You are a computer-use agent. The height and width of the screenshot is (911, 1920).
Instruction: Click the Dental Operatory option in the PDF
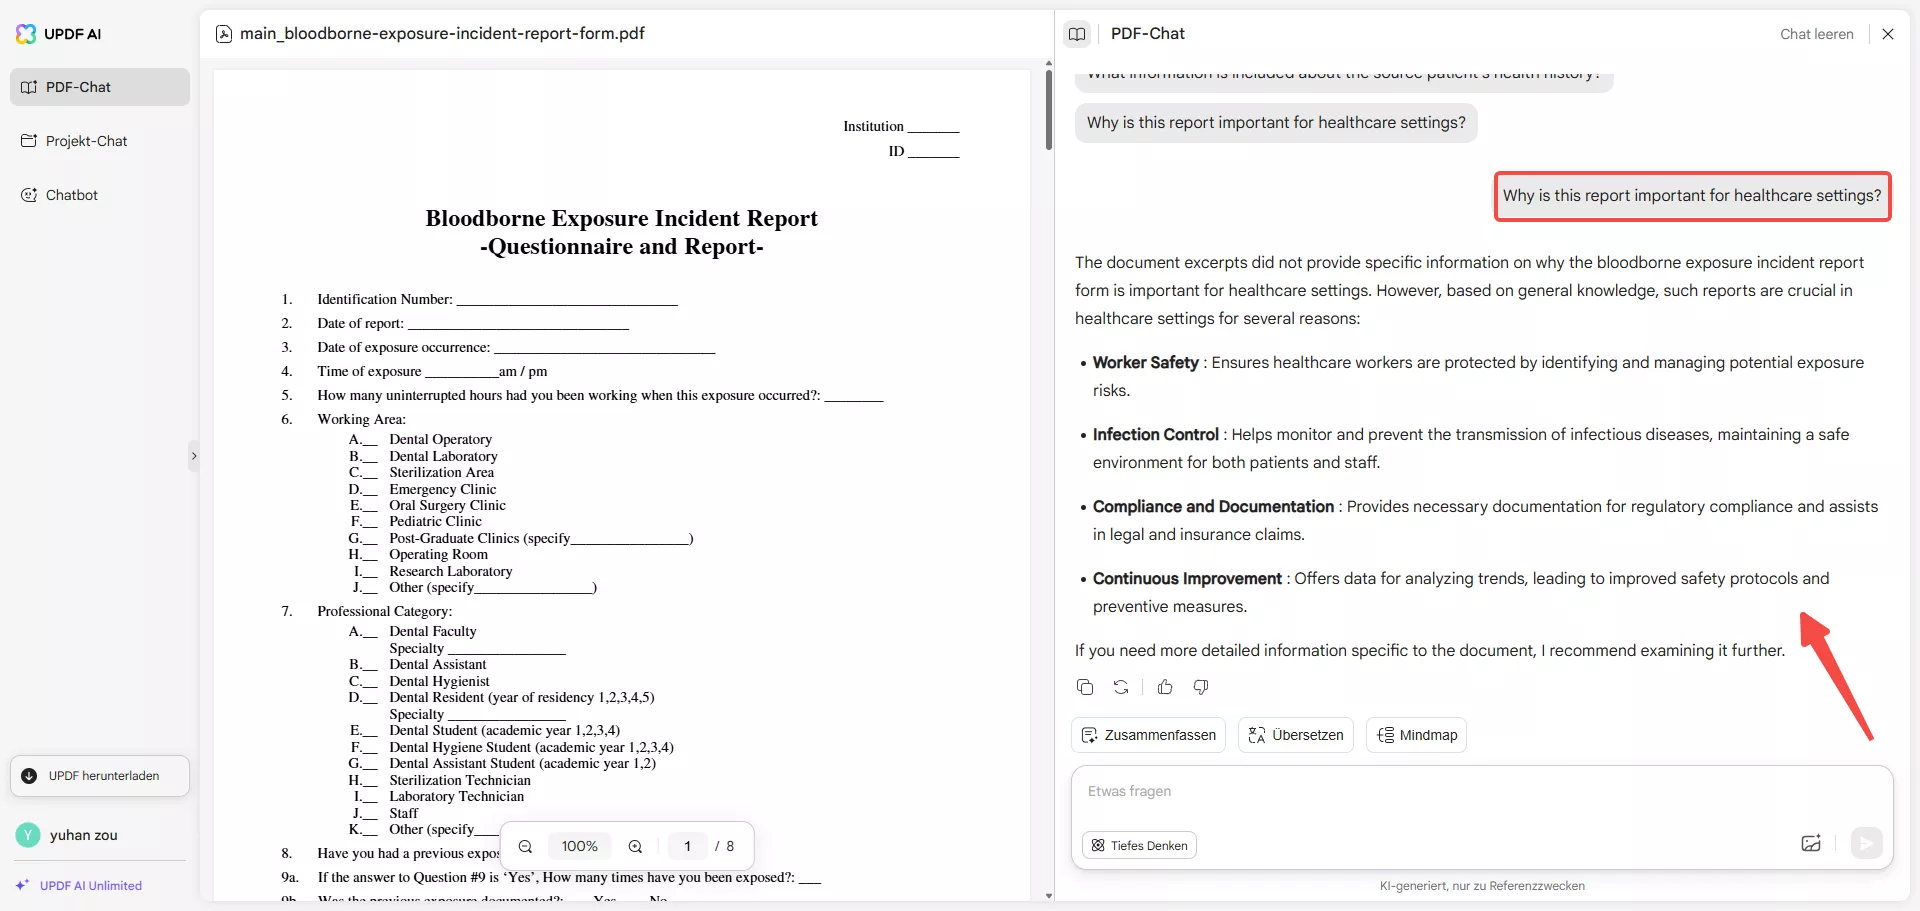tap(440, 440)
